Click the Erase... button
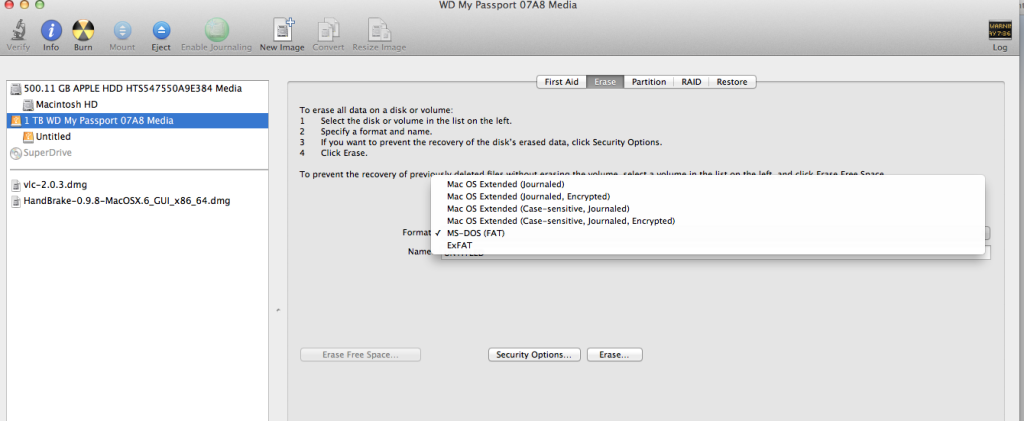 click(614, 354)
